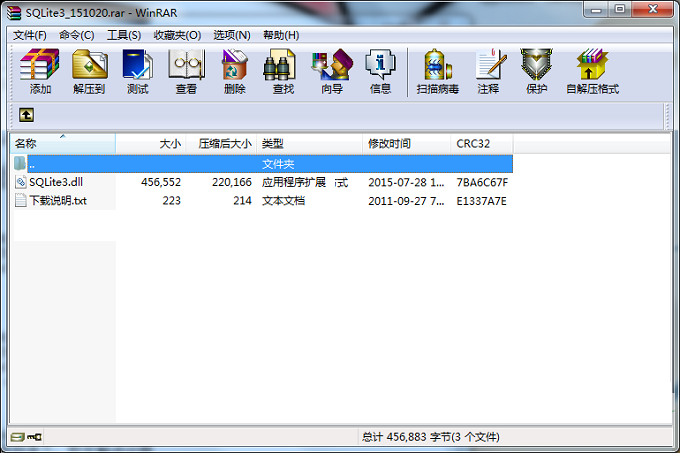The height and width of the screenshot is (453, 680).
Task: Open the 文件(F) menu
Action: click(29, 35)
